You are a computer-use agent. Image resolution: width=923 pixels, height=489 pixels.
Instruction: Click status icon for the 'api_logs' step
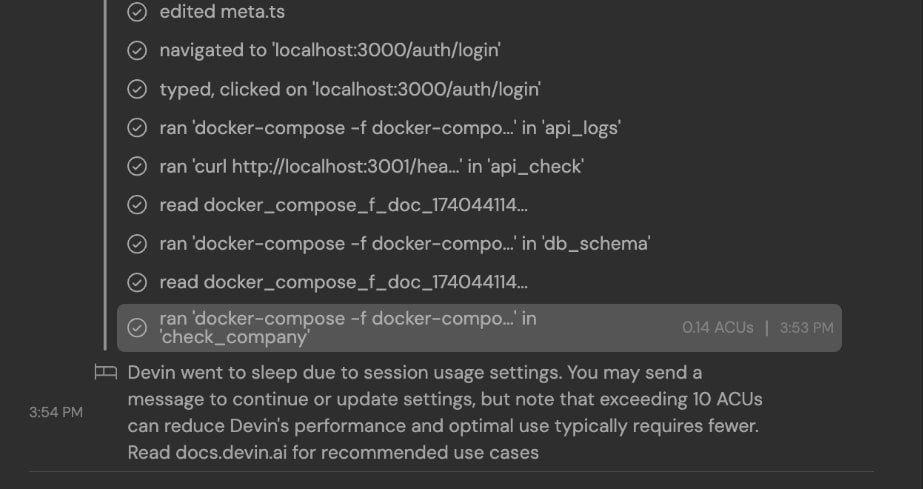click(138, 128)
